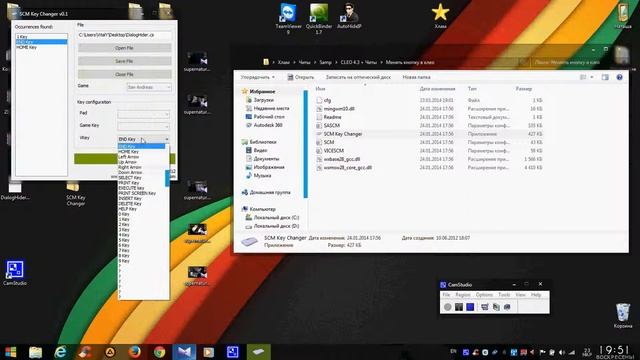Select cfg file in Explorer list
Viewport: 640px width, 360px height.
coord(327,100)
